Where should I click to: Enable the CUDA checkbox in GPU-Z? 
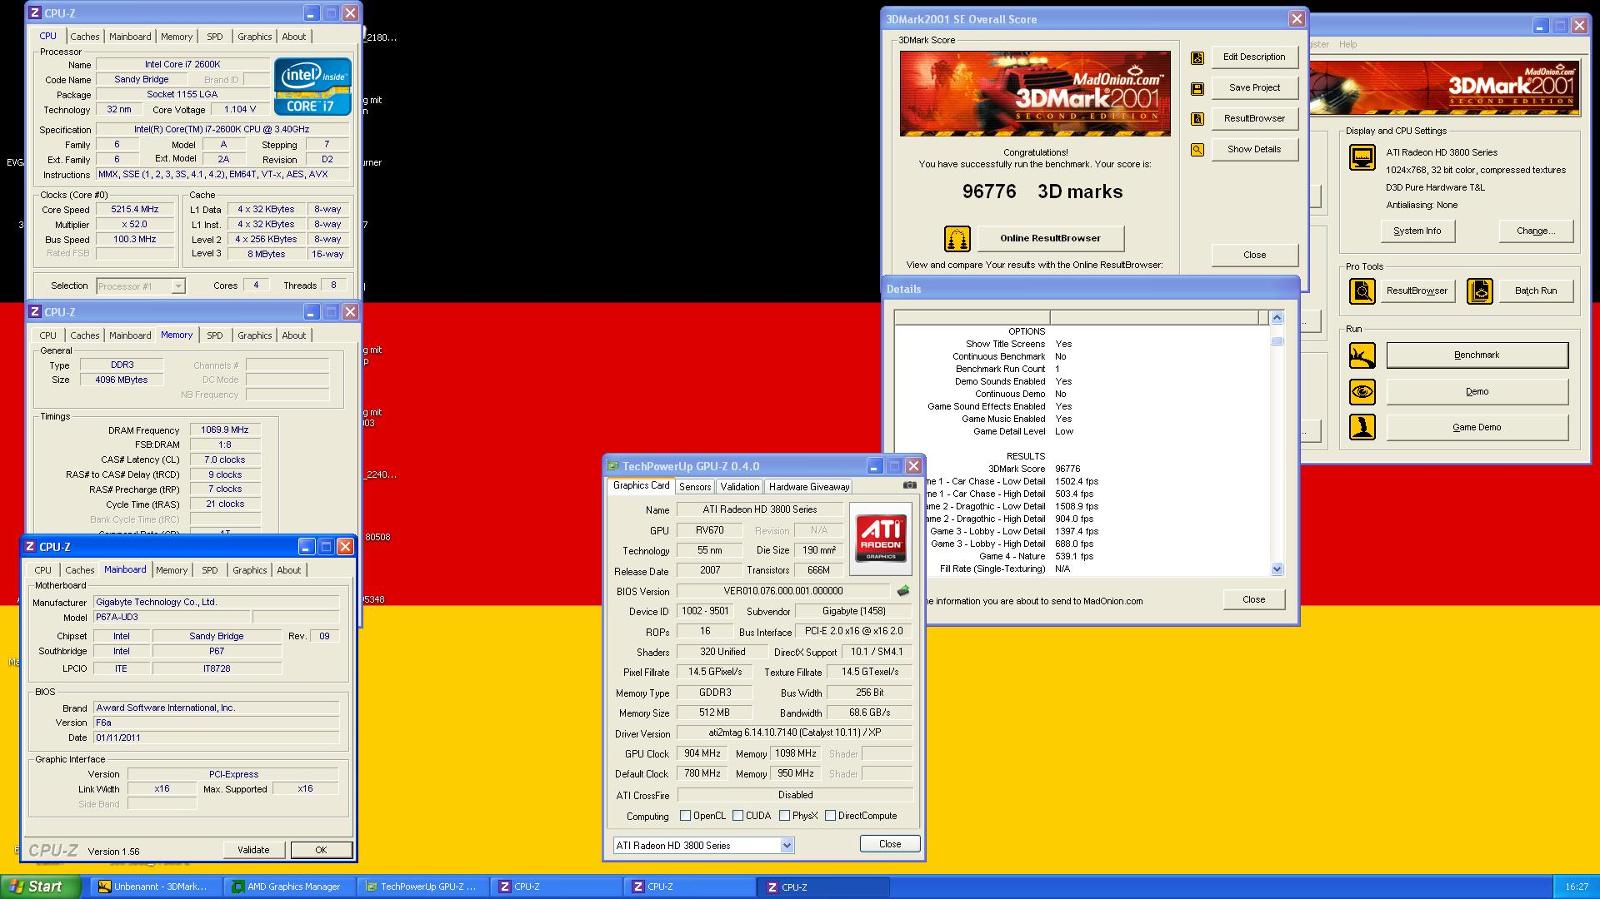click(738, 816)
